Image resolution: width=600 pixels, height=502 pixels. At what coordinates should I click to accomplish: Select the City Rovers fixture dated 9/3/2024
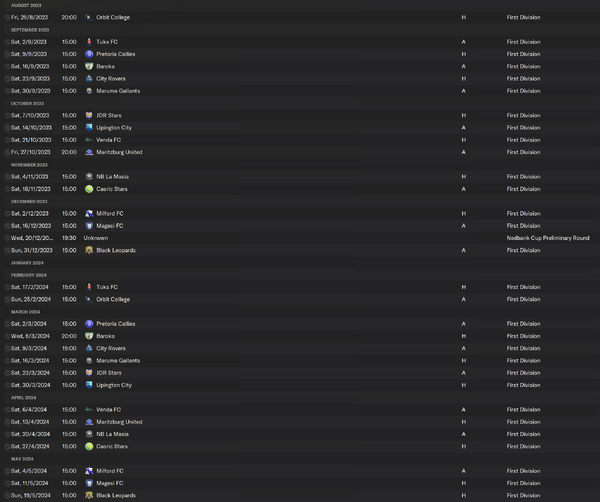pyautogui.click(x=111, y=348)
